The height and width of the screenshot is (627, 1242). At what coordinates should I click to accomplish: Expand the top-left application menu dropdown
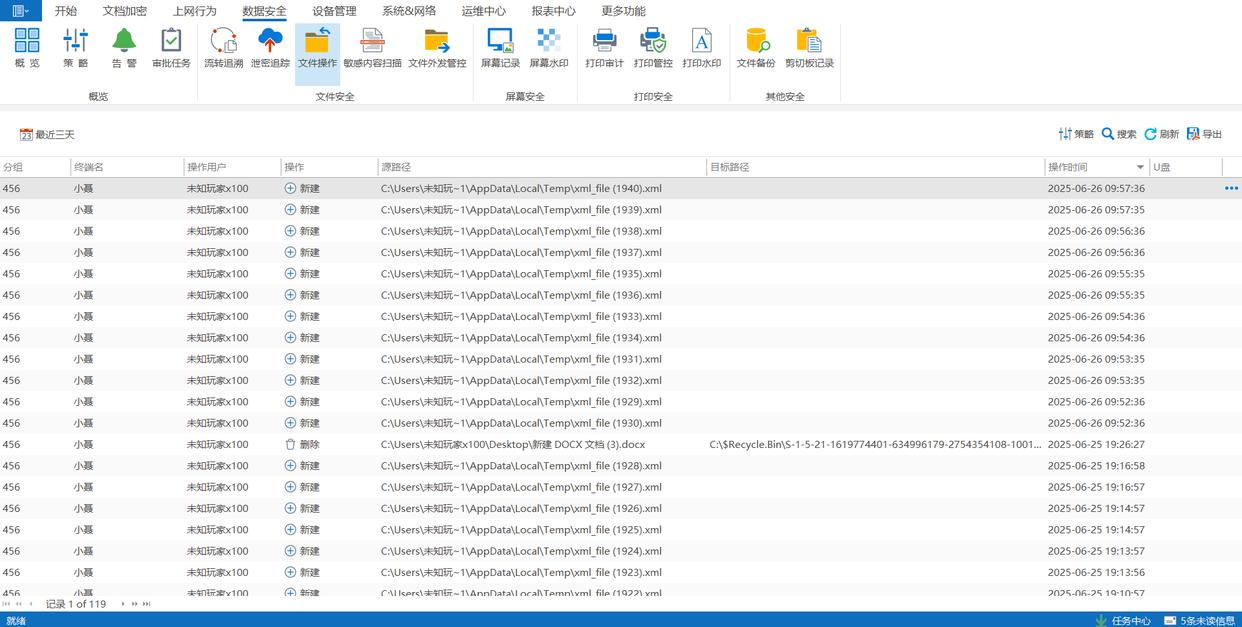pyautogui.click(x=20, y=11)
